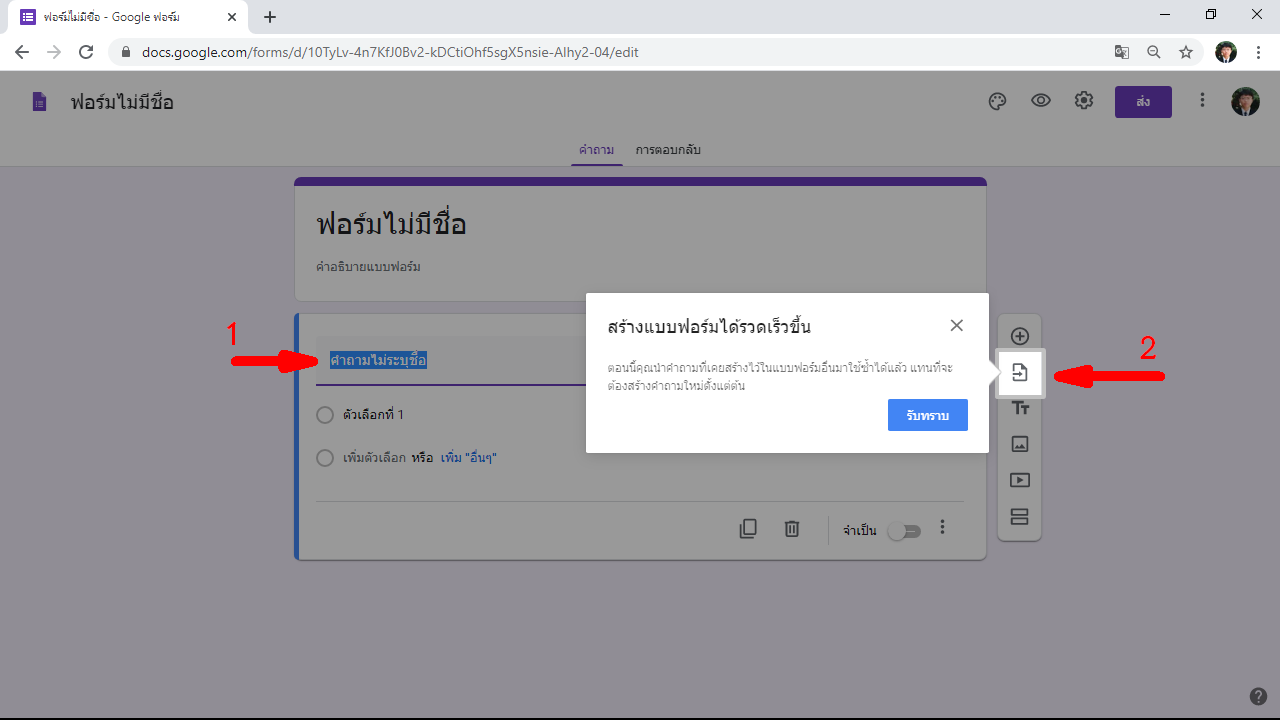
Task: Click the add video icon
Action: pyautogui.click(x=1020, y=480)
